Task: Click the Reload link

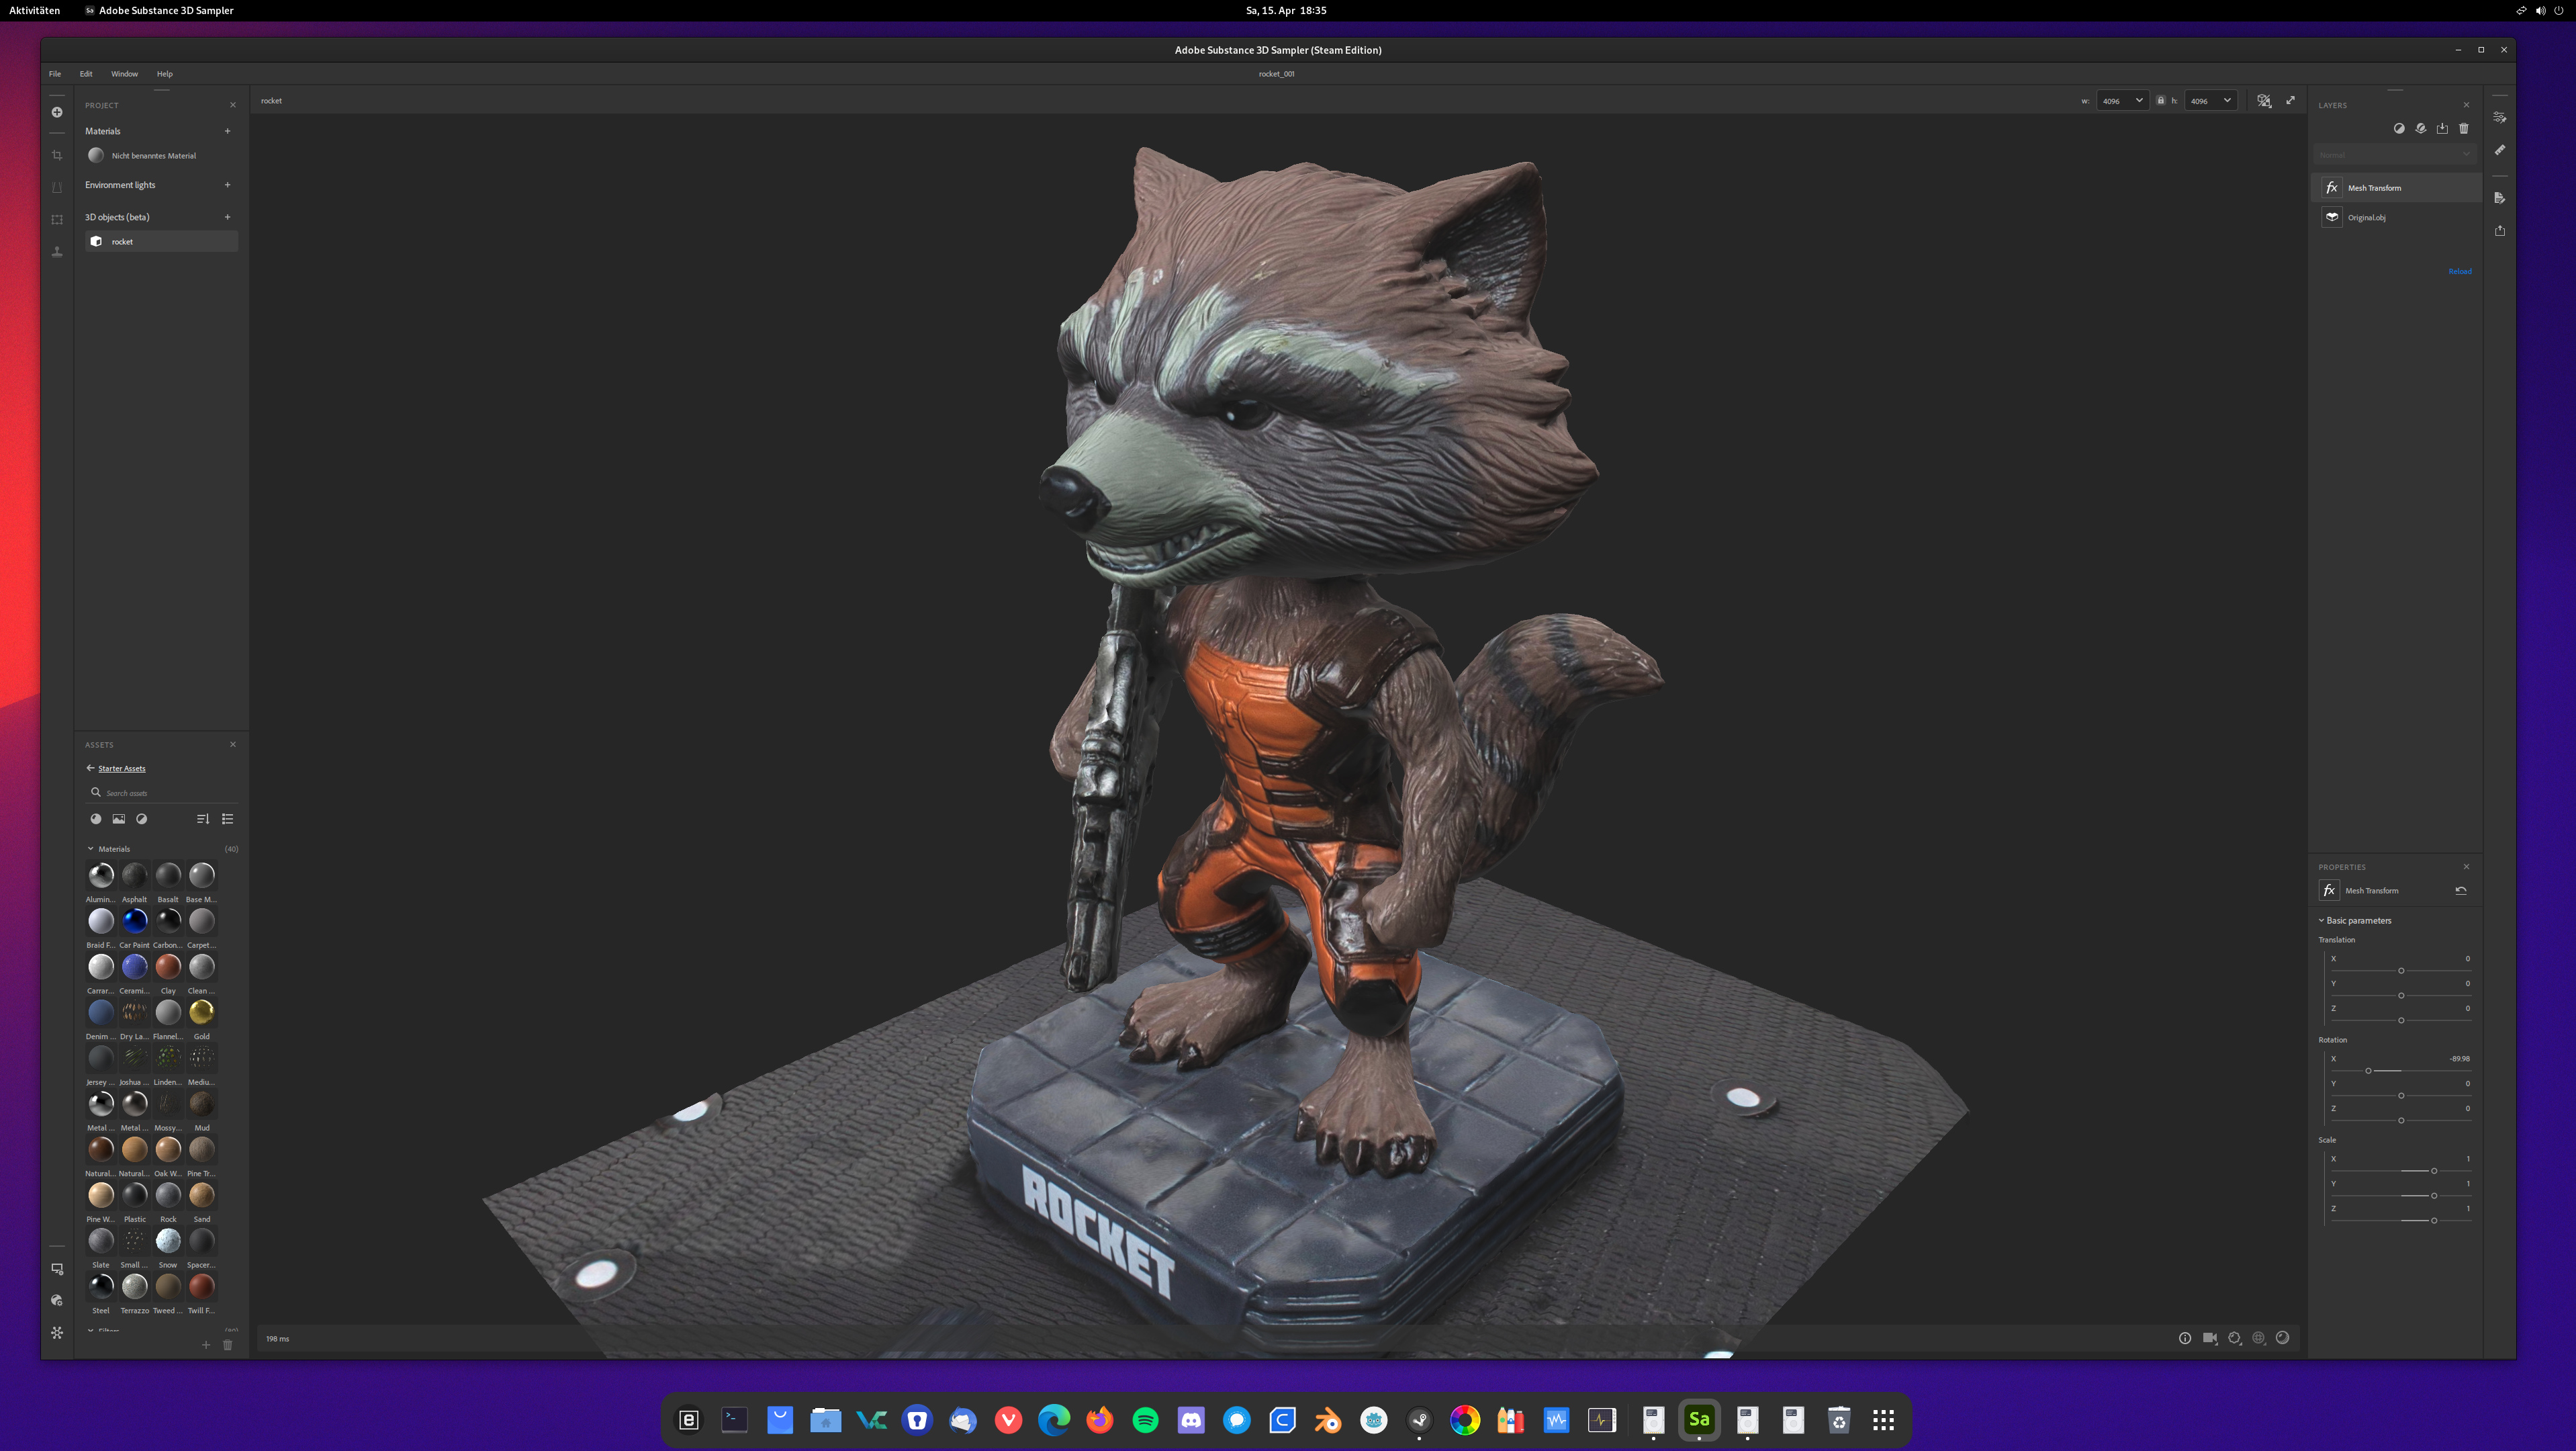Action: point(2459,271)
